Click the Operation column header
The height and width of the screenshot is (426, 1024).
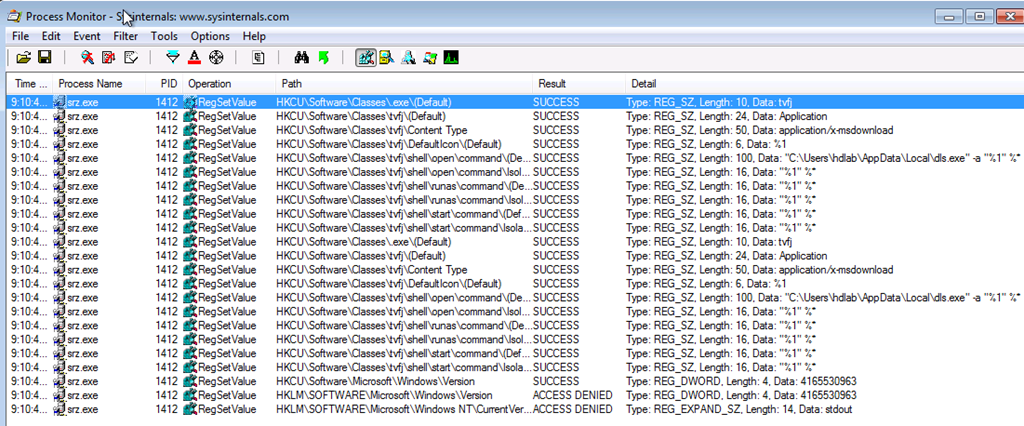210,83
